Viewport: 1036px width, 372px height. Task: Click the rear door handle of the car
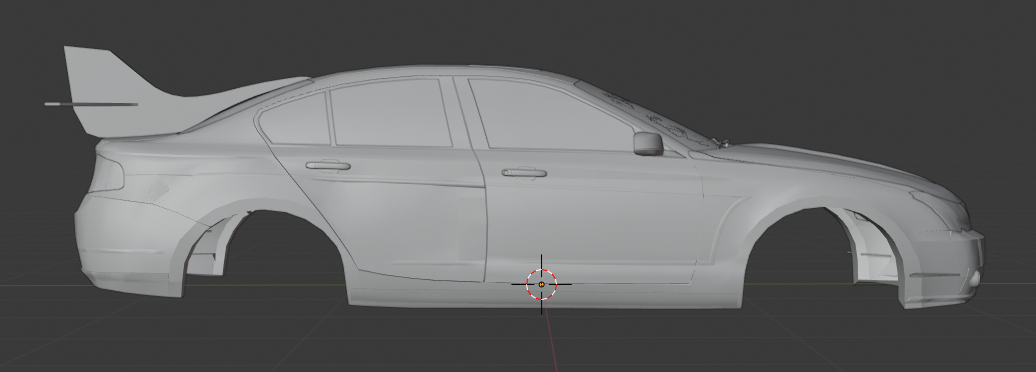click(328, 165)
